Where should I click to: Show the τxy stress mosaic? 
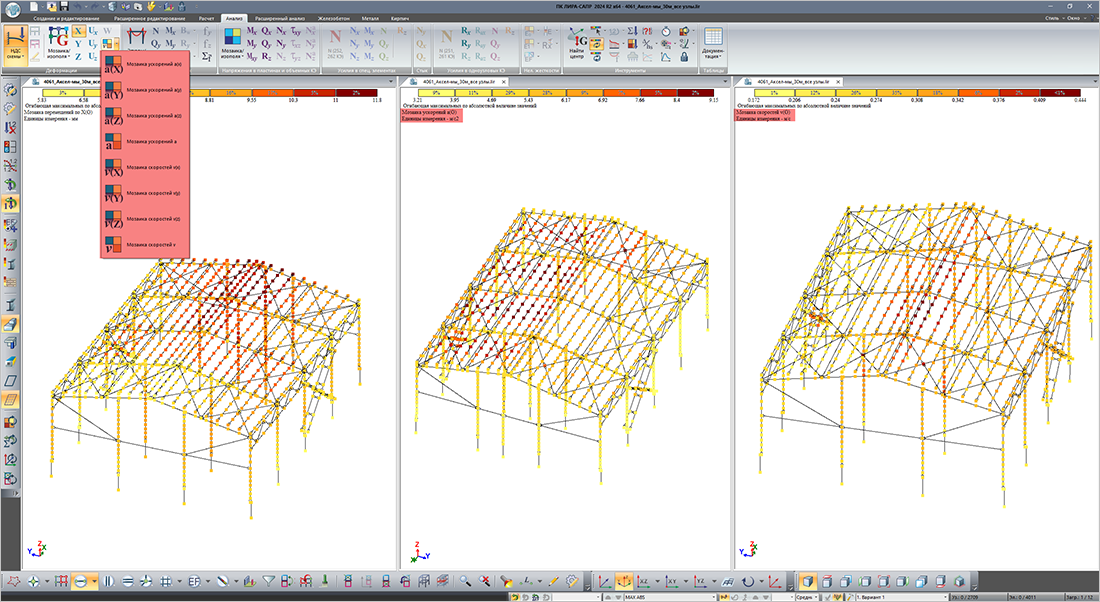pyautogui.click(x=296, y=32)
